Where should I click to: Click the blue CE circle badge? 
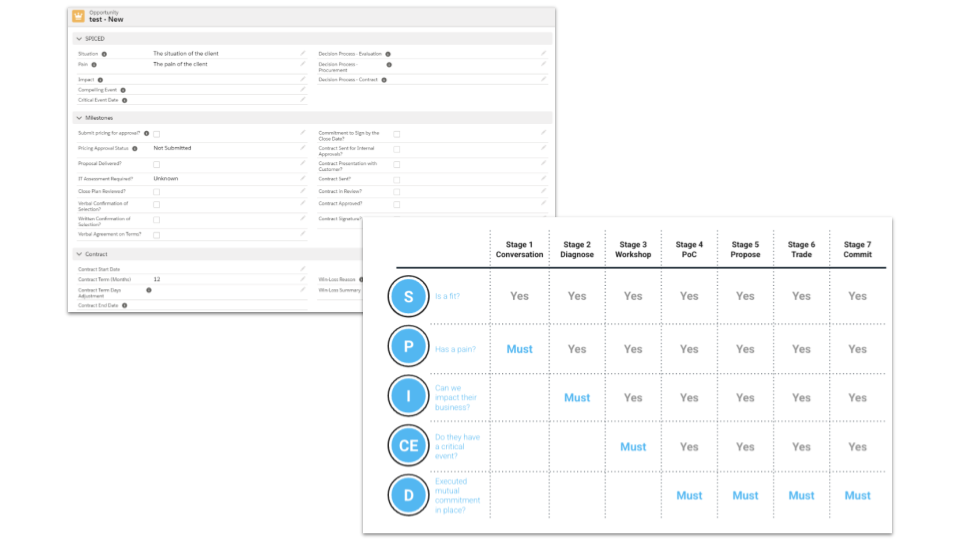tap(408, 446)
